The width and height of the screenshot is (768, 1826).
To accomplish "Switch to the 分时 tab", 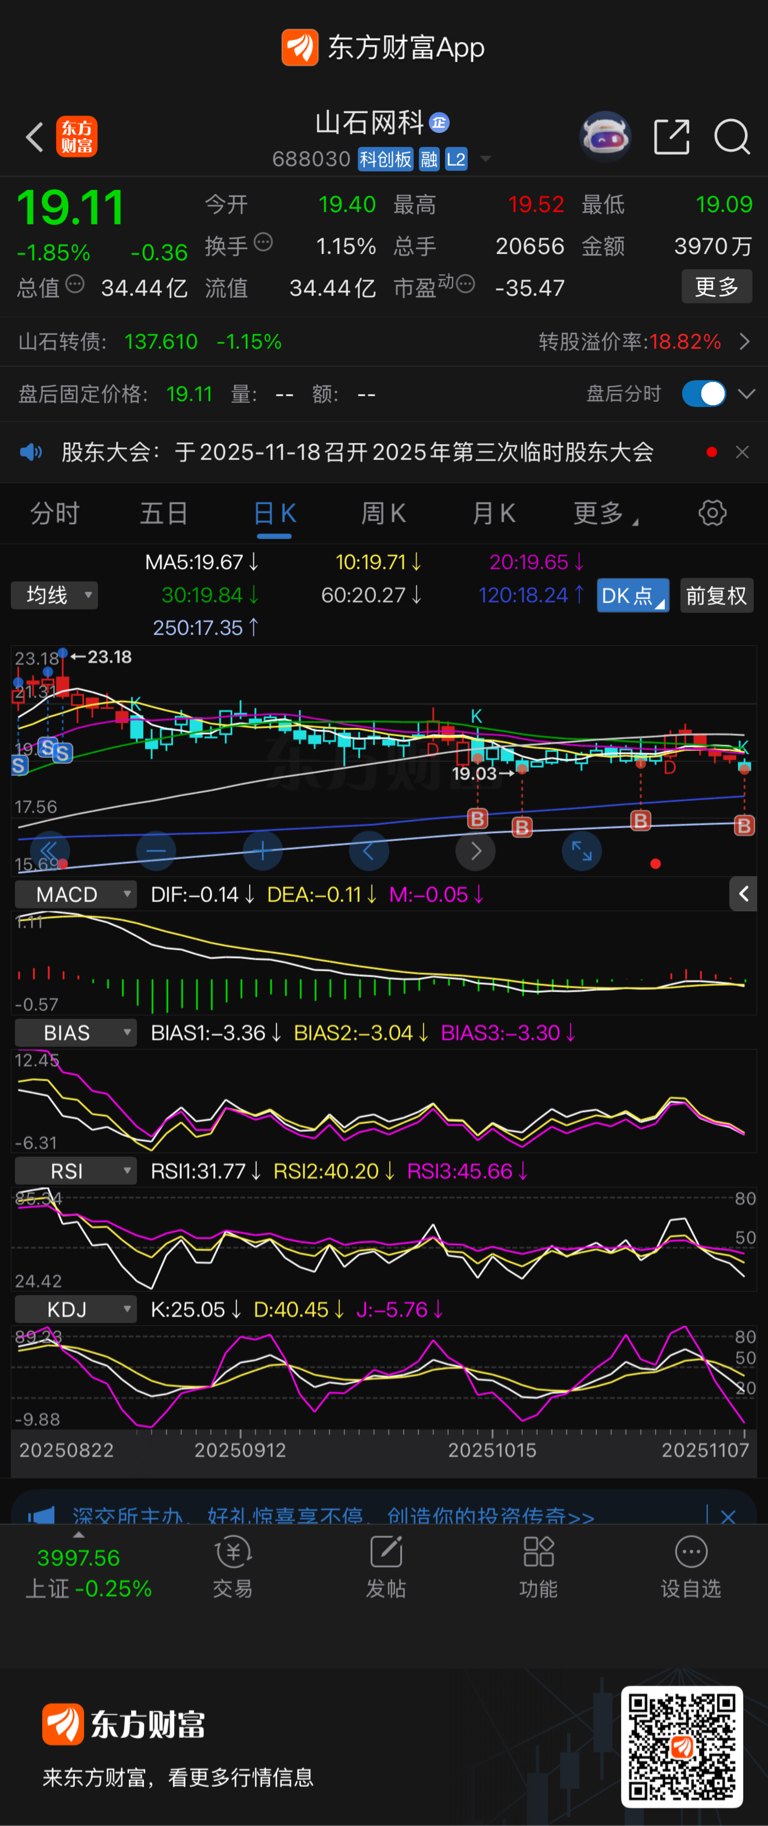I will [x=55, y=514].
